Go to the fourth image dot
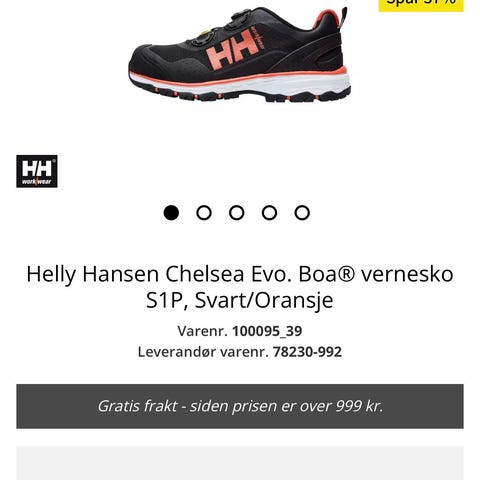This screenshot has width=480, height=480. (269, 213)
